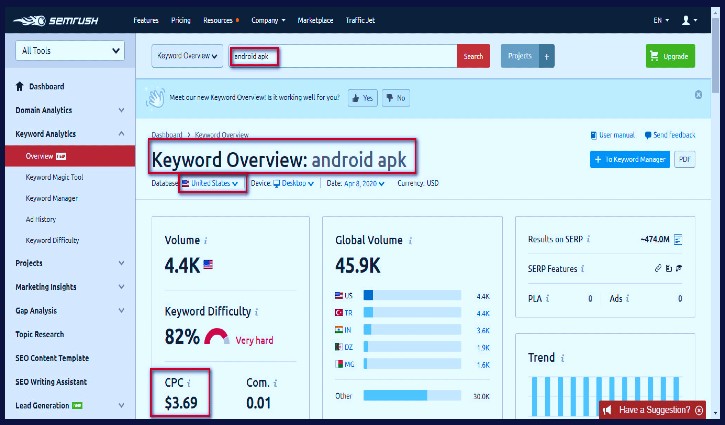The height and width of the screenshot is (425, 725).
Task: Open Ad History
Action: [x=41, y=220]
